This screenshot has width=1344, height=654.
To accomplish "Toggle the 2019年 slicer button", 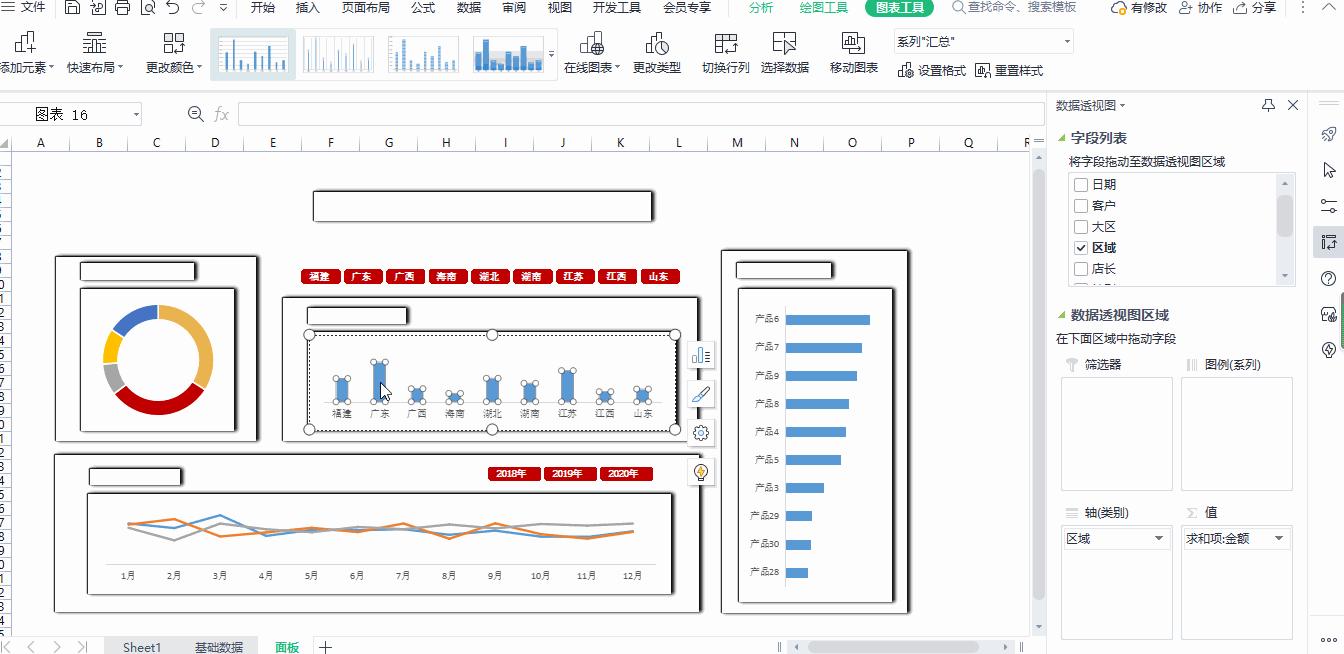I will tap(569, 473).
